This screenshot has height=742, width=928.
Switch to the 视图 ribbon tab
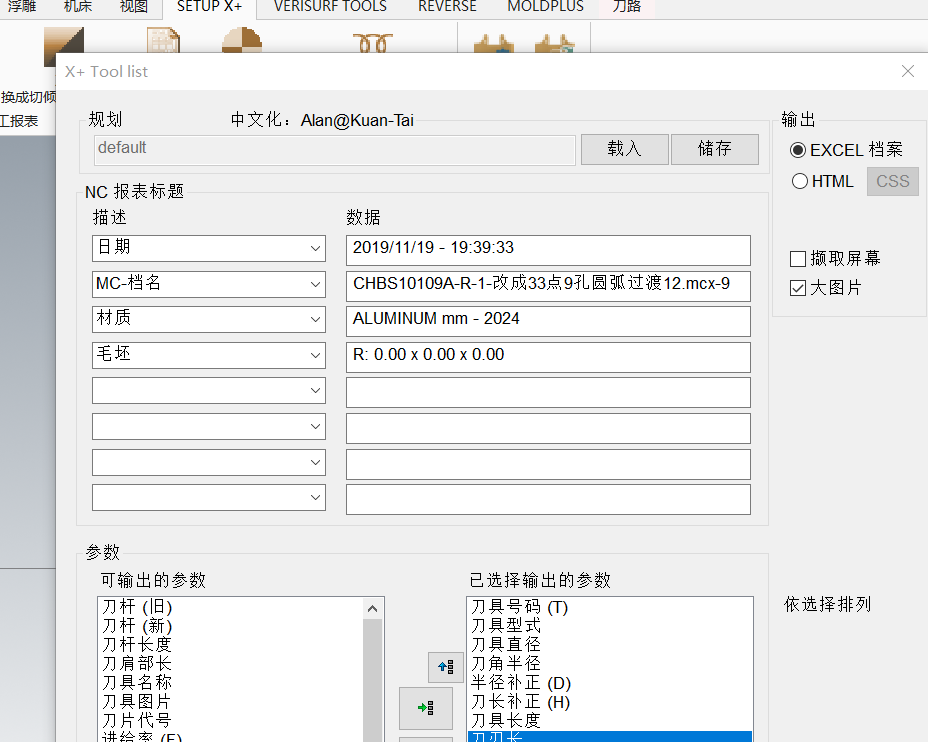pos(134,7)
